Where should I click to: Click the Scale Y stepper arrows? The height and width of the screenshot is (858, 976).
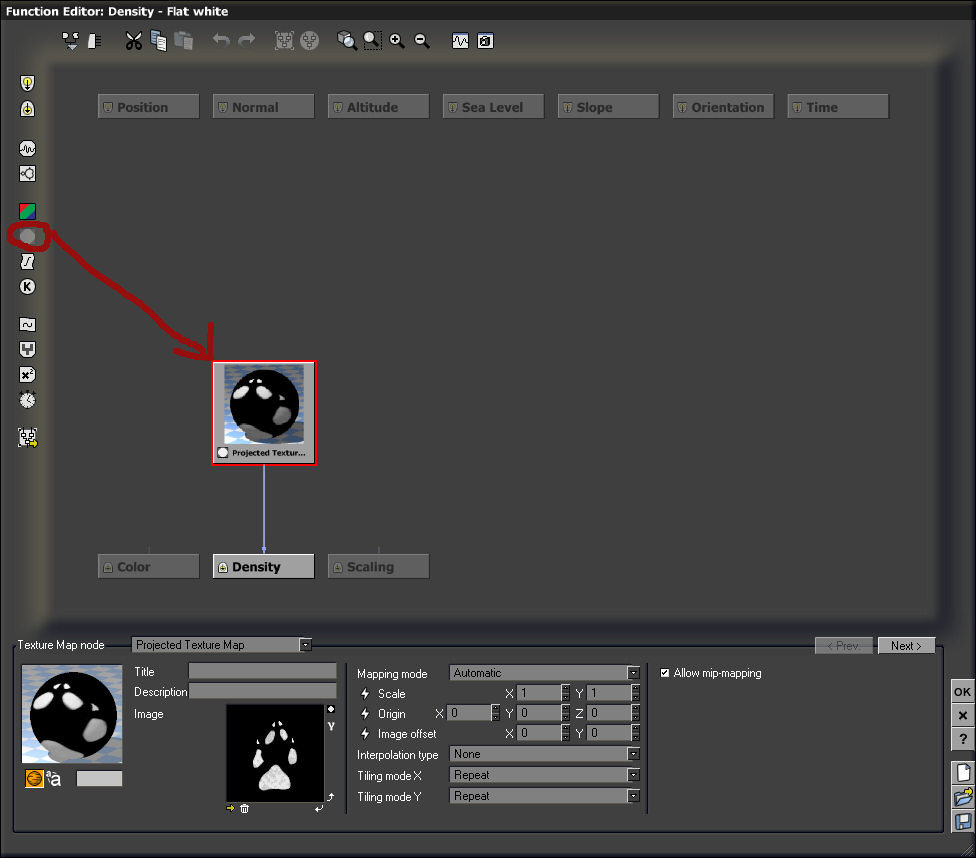636,693
